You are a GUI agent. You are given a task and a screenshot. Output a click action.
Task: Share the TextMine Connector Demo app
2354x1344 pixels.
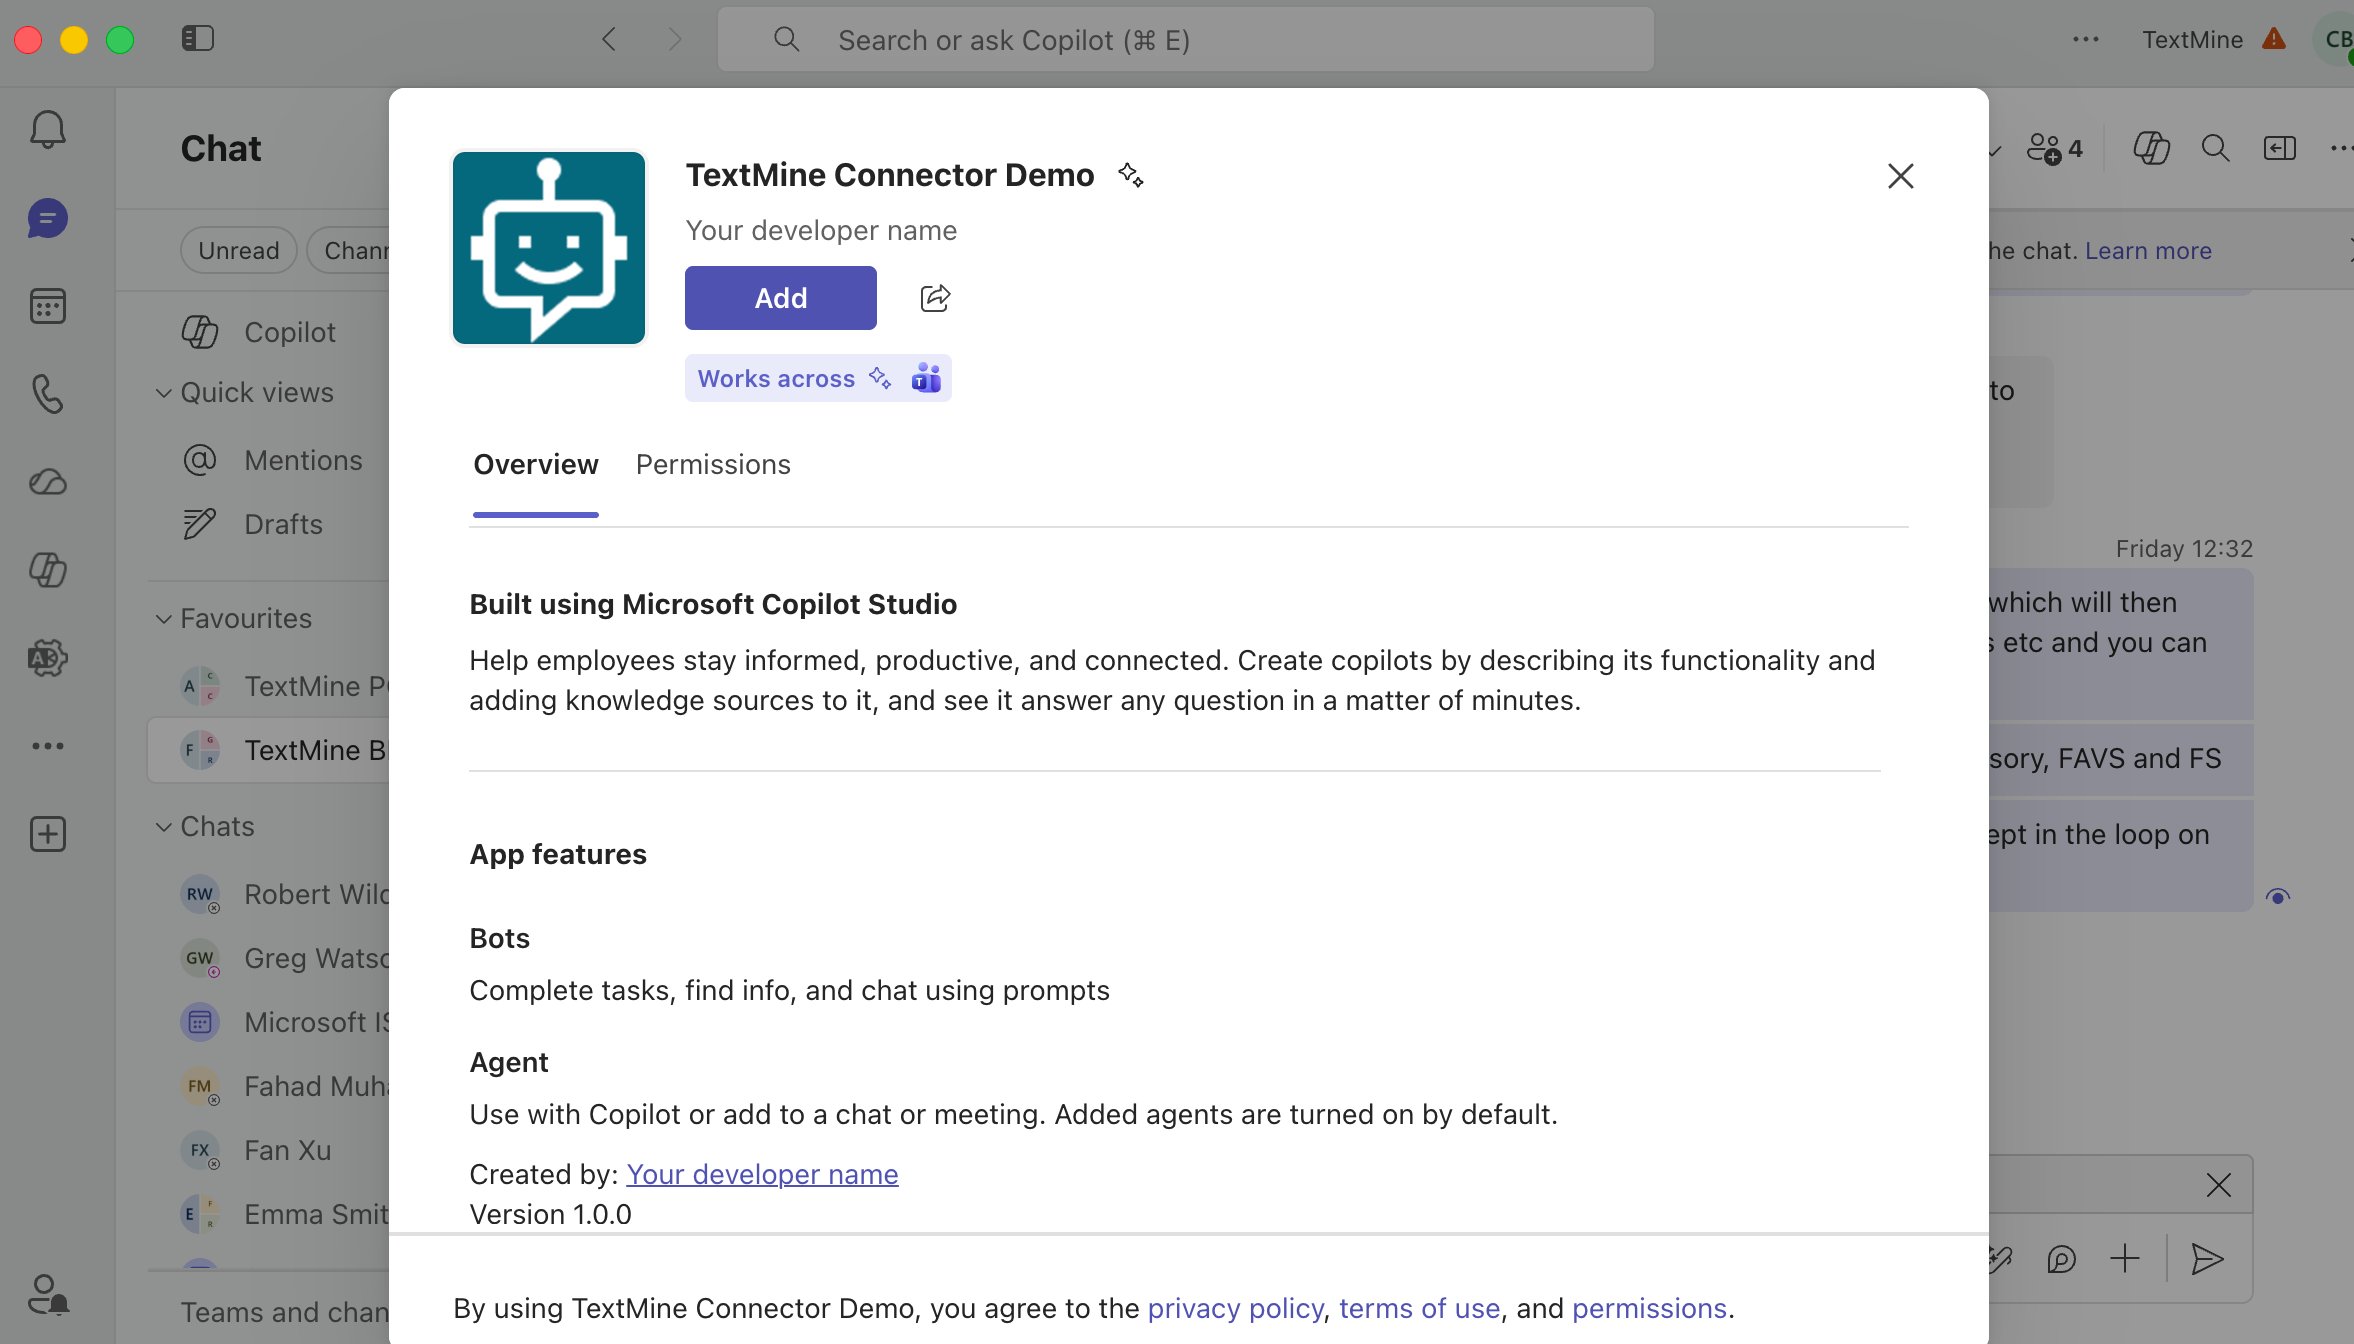935,298
